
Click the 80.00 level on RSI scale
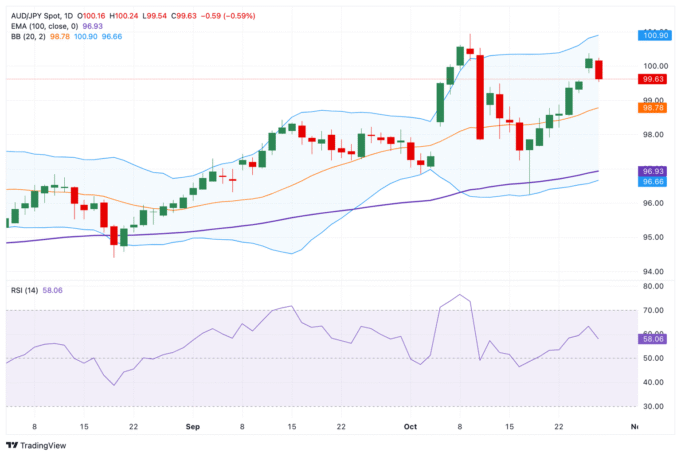tap(654, 286)
